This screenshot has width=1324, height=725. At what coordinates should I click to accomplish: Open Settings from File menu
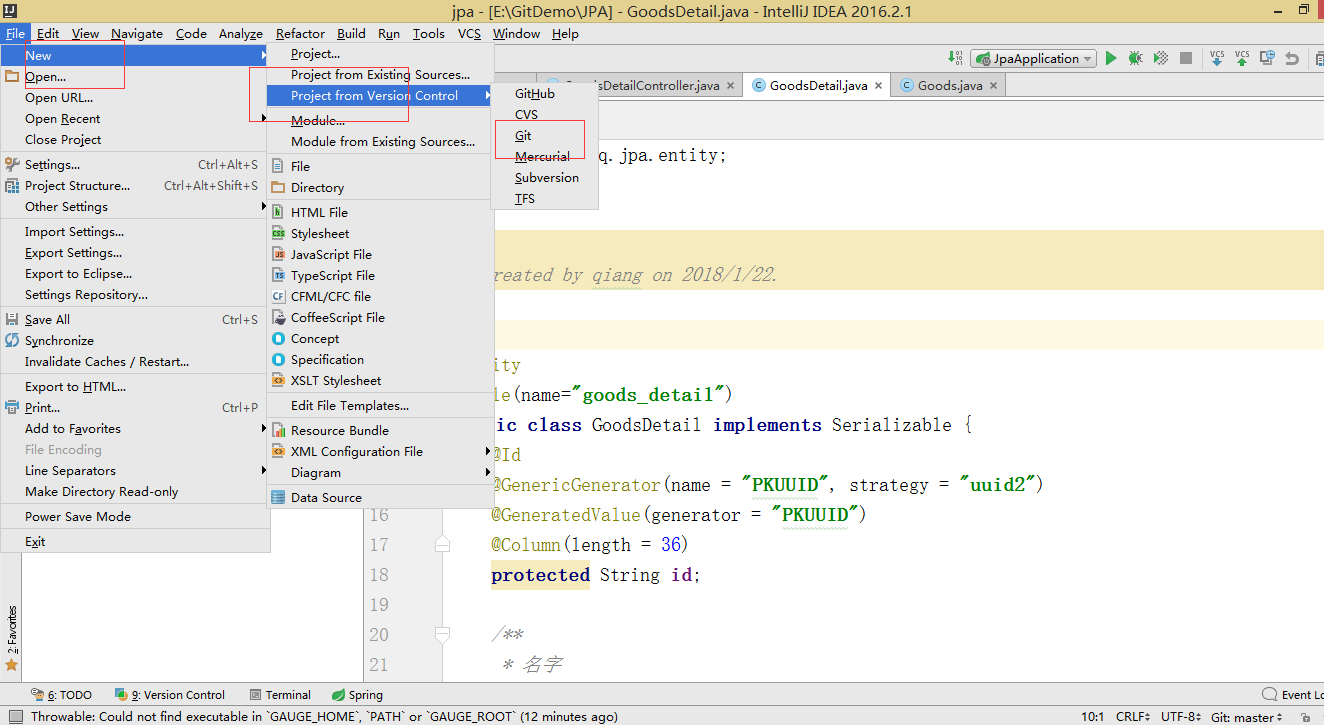point(135,165)
